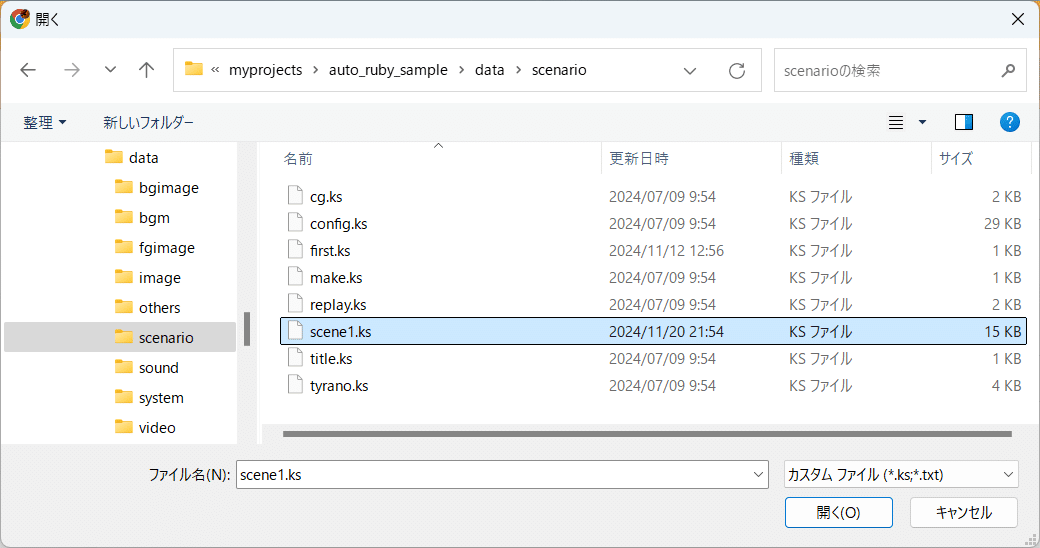This screenshot has height=548, width=1040.
Task: Click file icon of make.ks
Action: point(295,277)
